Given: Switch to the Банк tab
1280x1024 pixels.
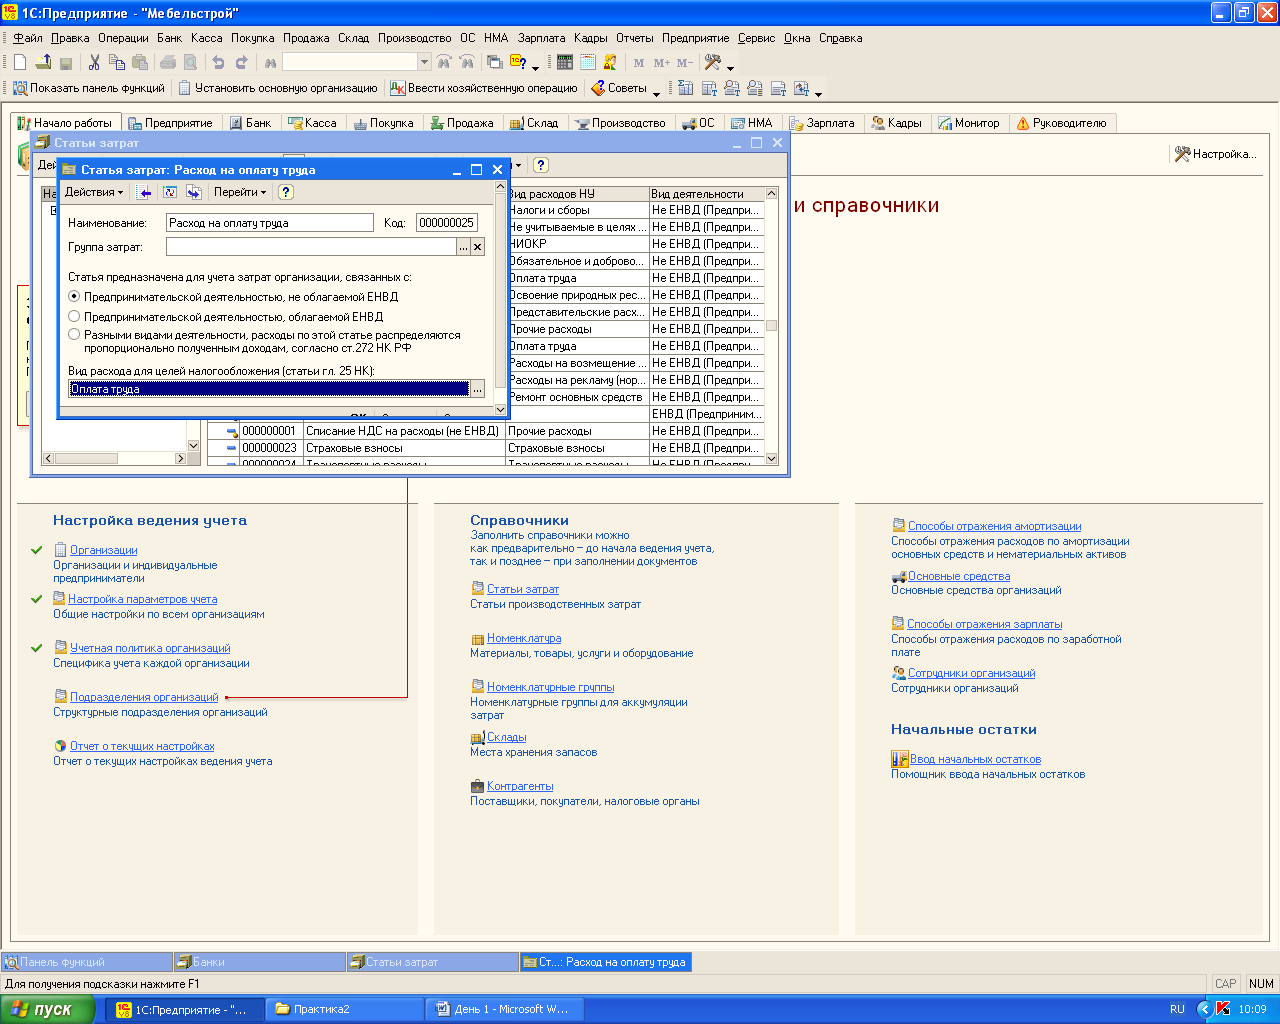Looking at the screenshot, I should [251, 123].
